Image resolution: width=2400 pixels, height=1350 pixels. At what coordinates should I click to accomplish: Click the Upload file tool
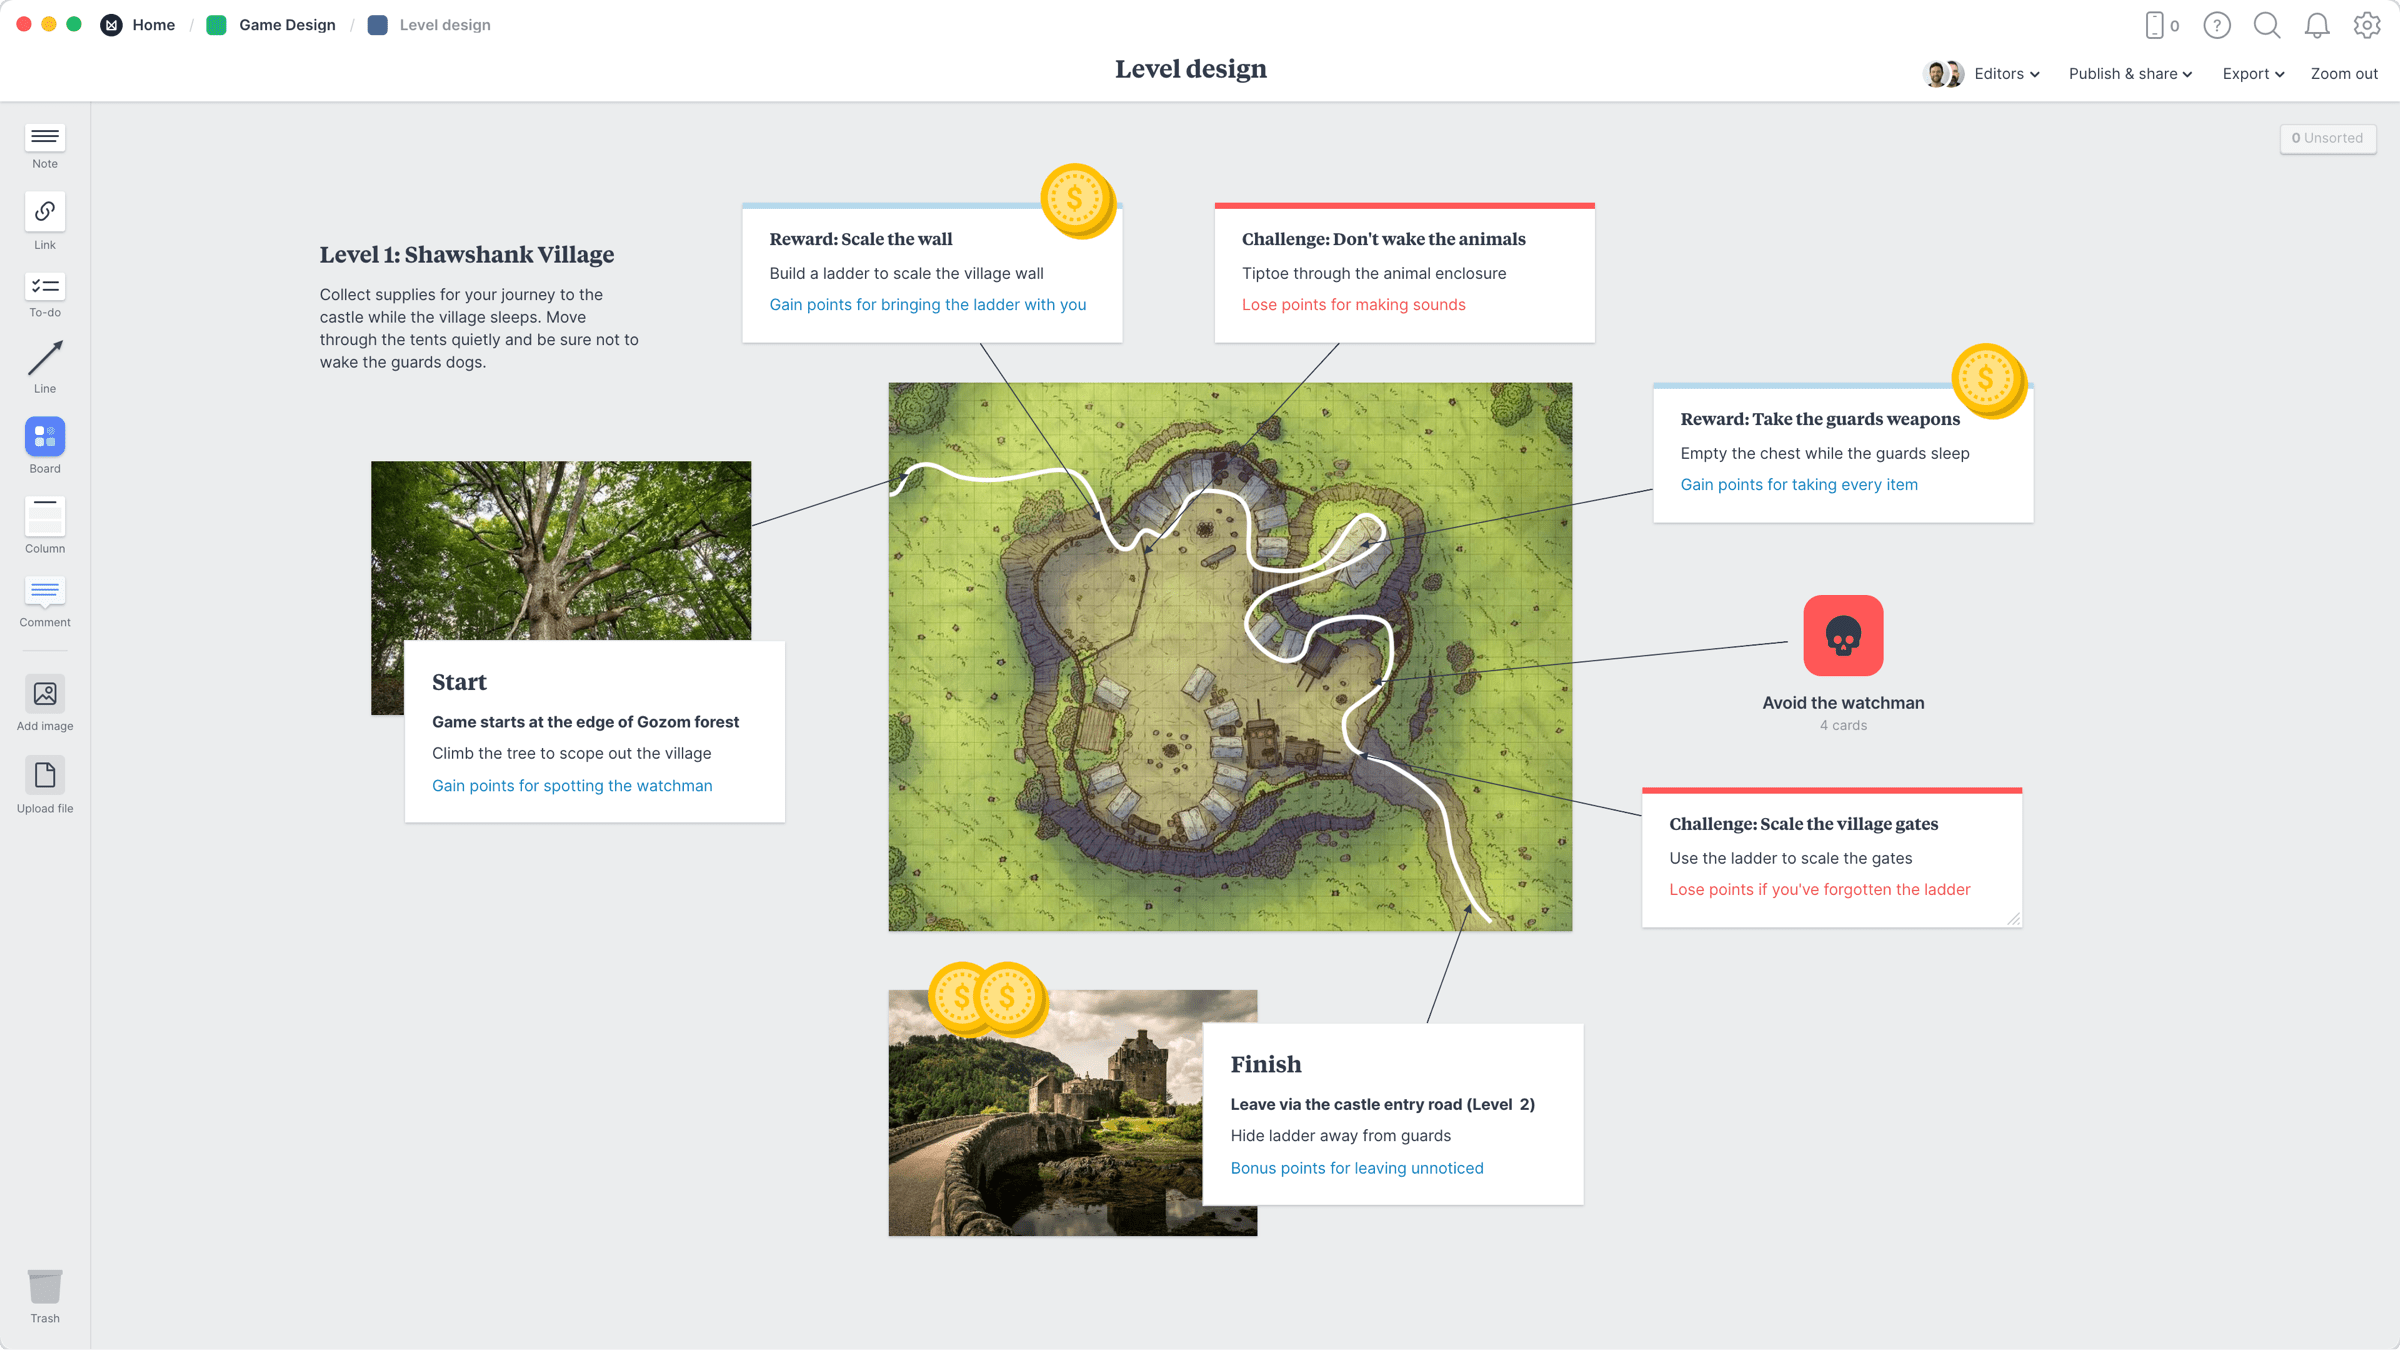[x=44, y=776]
